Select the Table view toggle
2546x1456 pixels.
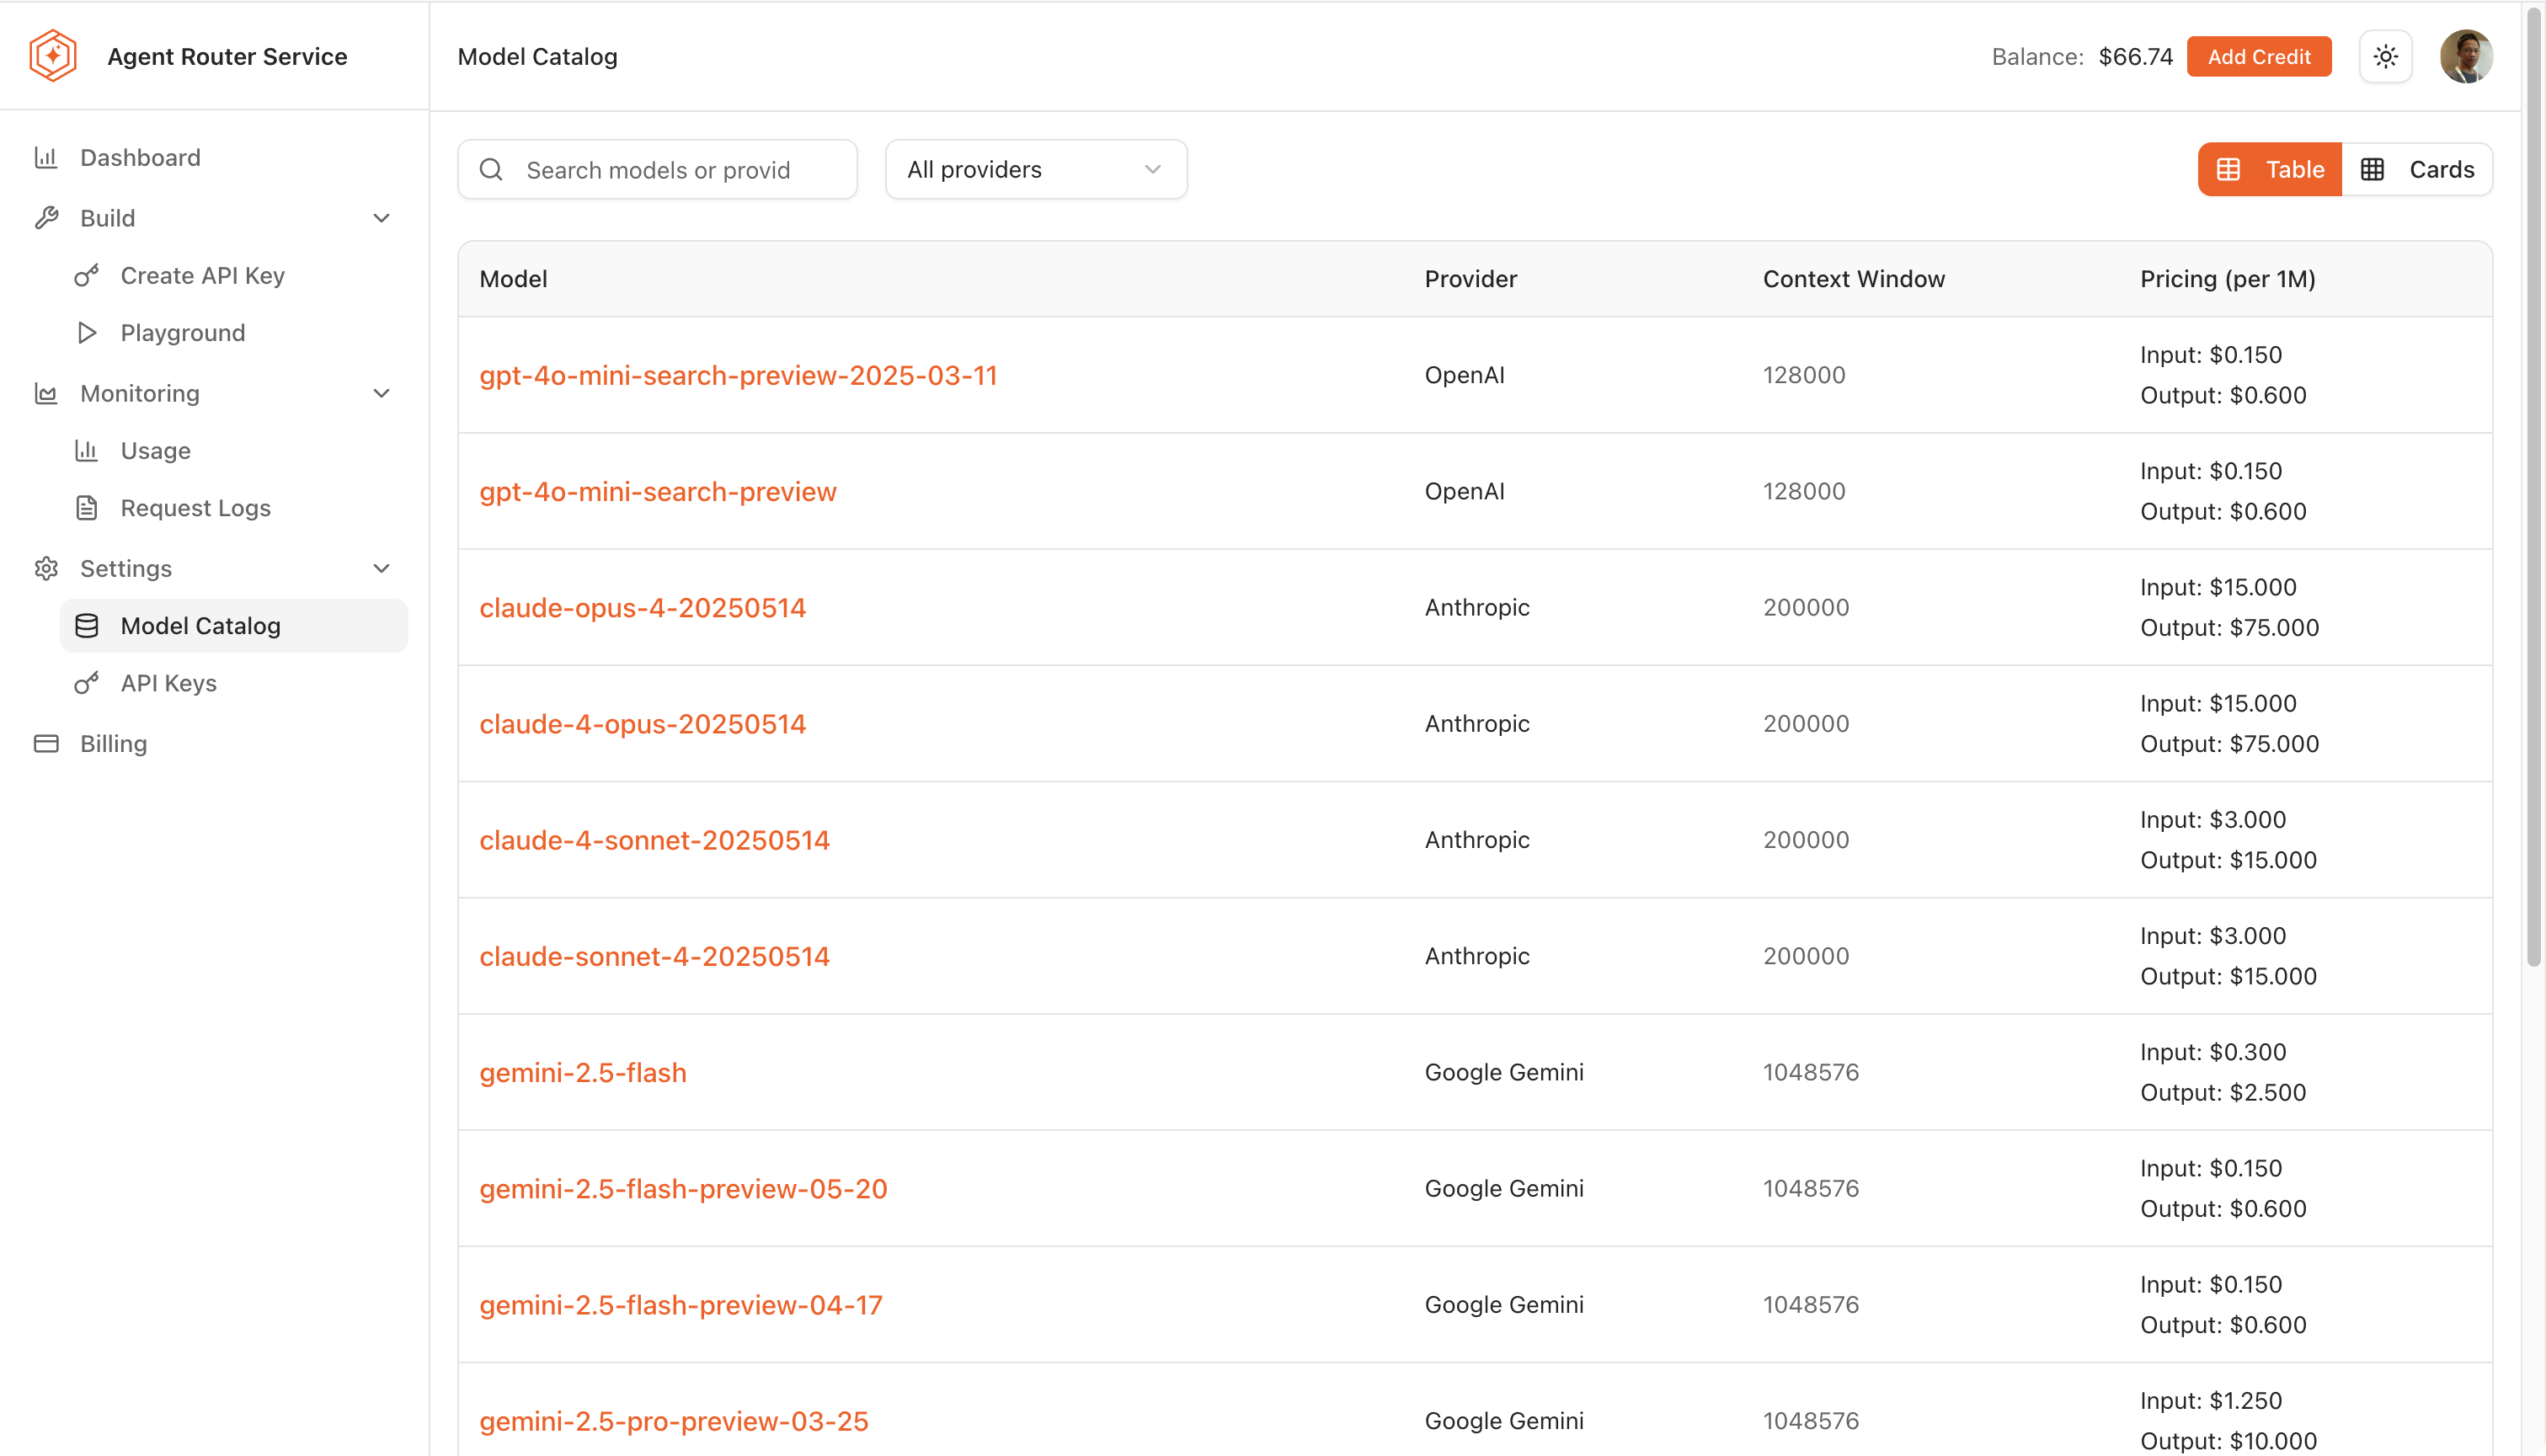click(x=2269, y=169)
